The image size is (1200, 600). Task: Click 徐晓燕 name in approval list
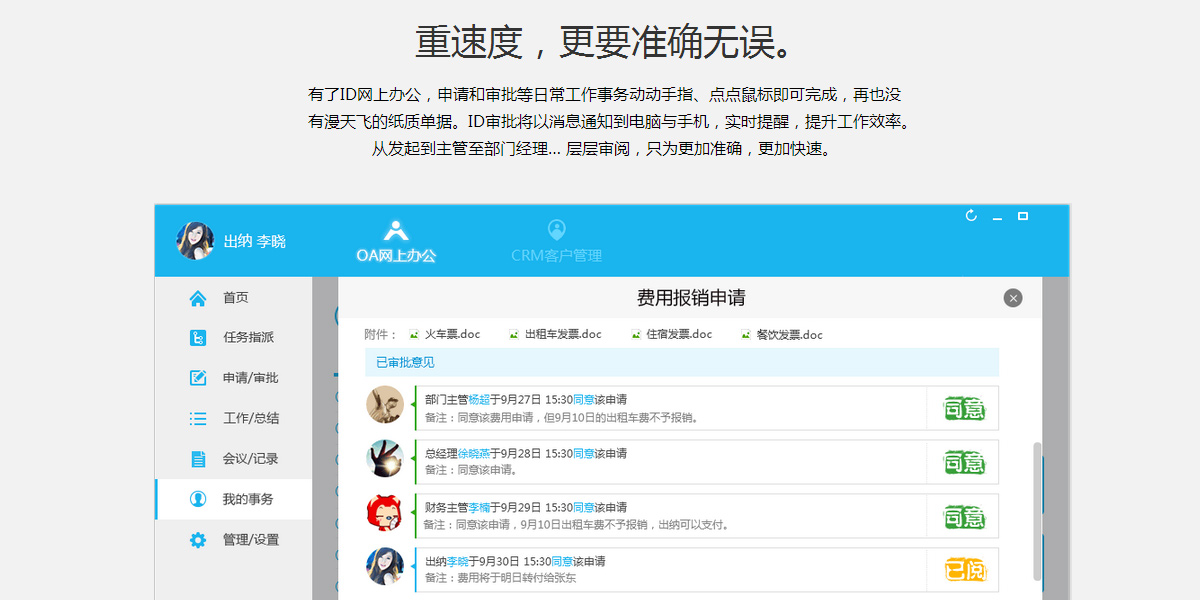click(x=473, y=453)
